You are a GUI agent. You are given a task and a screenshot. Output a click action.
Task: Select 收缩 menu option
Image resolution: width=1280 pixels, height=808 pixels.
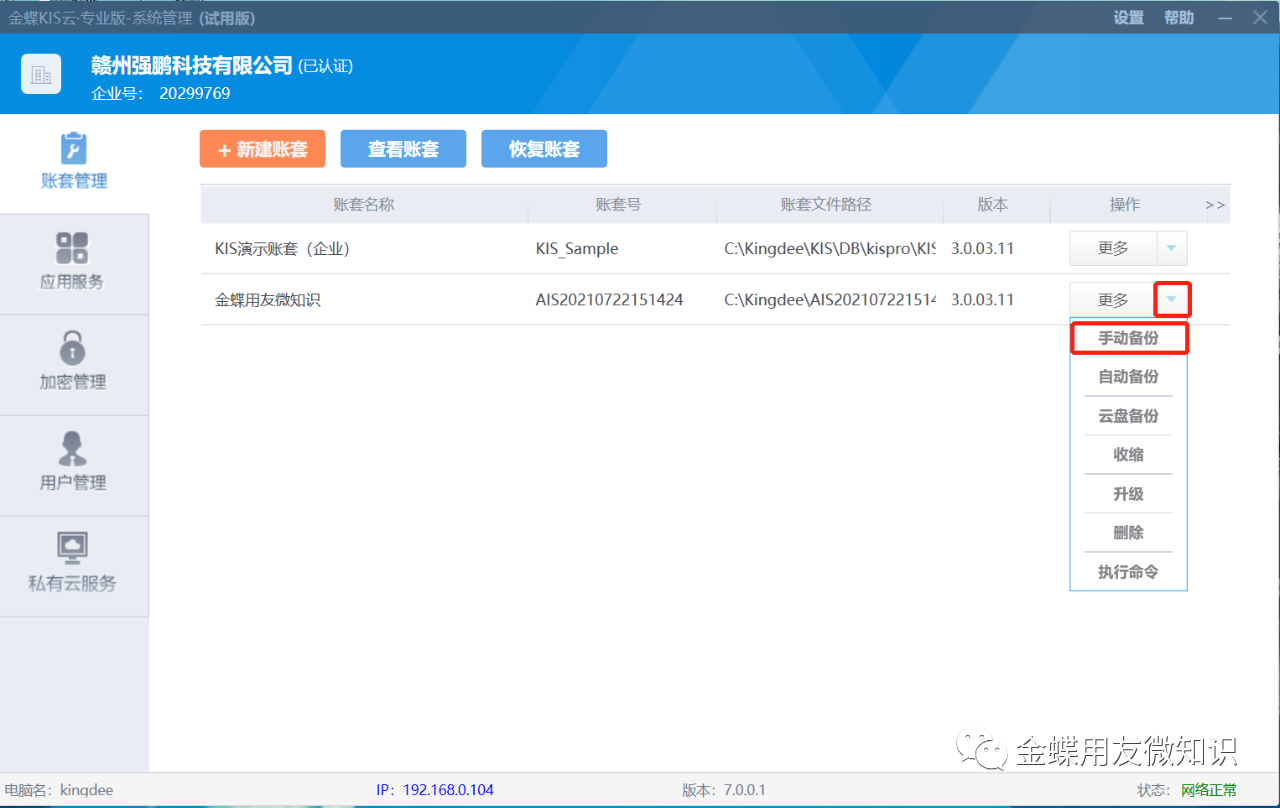[x=1128, y=455]
